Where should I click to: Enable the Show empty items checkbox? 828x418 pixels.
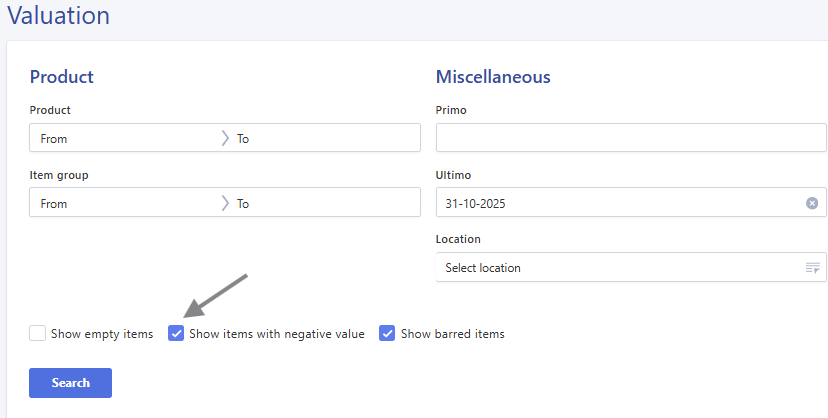[x=38, y=334]
